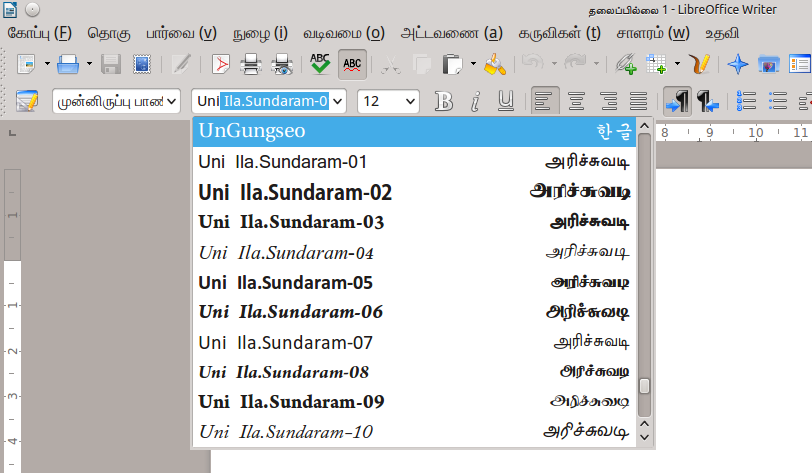Open the Insert (நுழை) menu
This screenshot has height=473, width=812.
pos(260,34)
